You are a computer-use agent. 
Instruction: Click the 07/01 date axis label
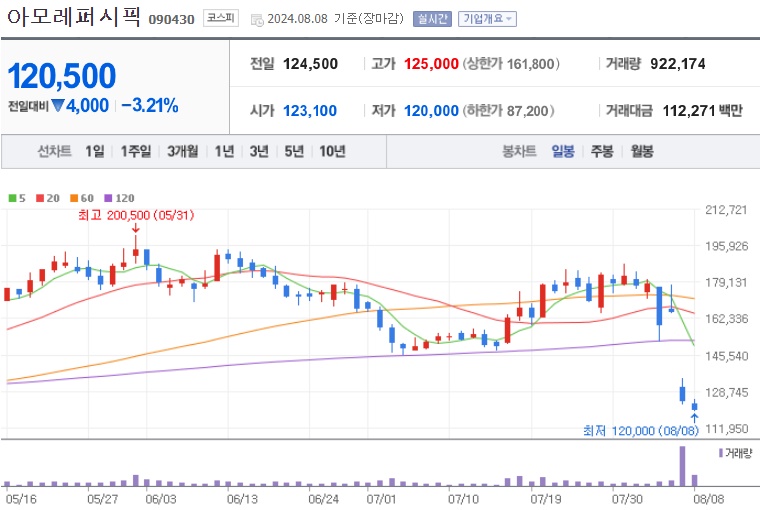(381, 499)
